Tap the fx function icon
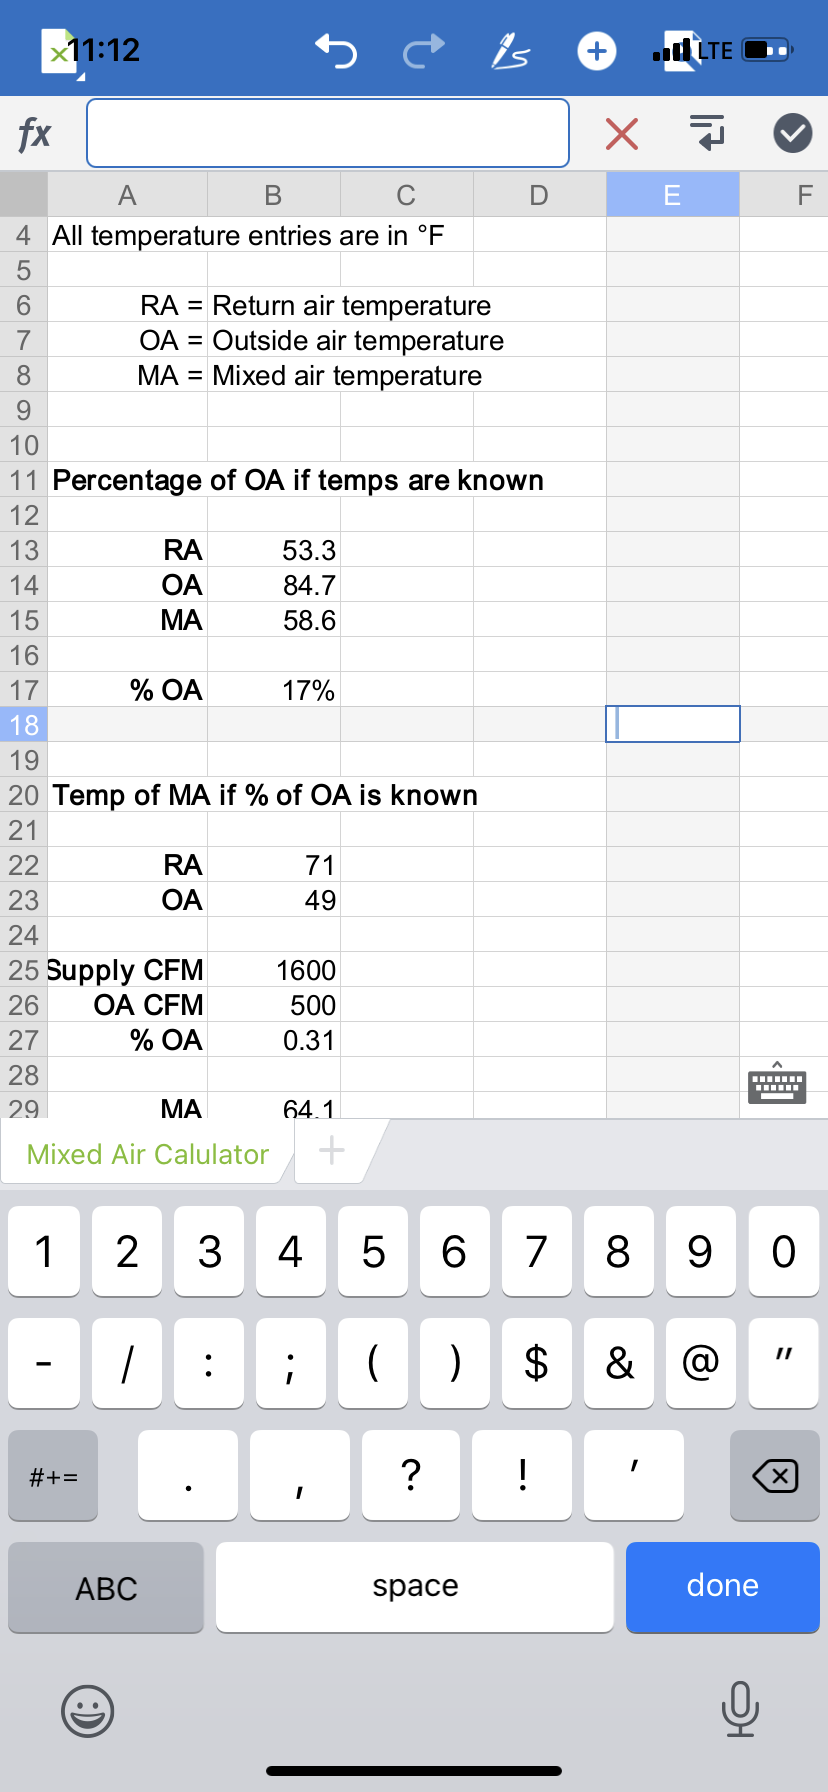 click(35, 133)
